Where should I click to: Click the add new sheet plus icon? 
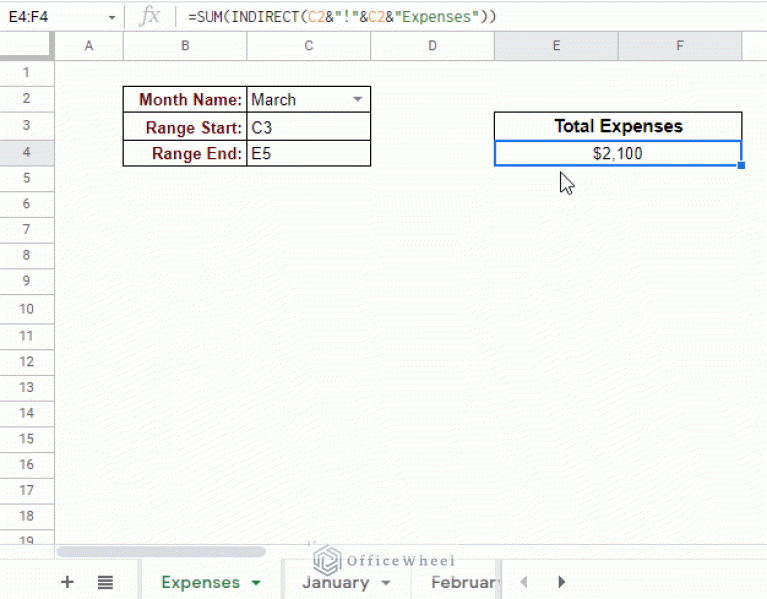67,582
